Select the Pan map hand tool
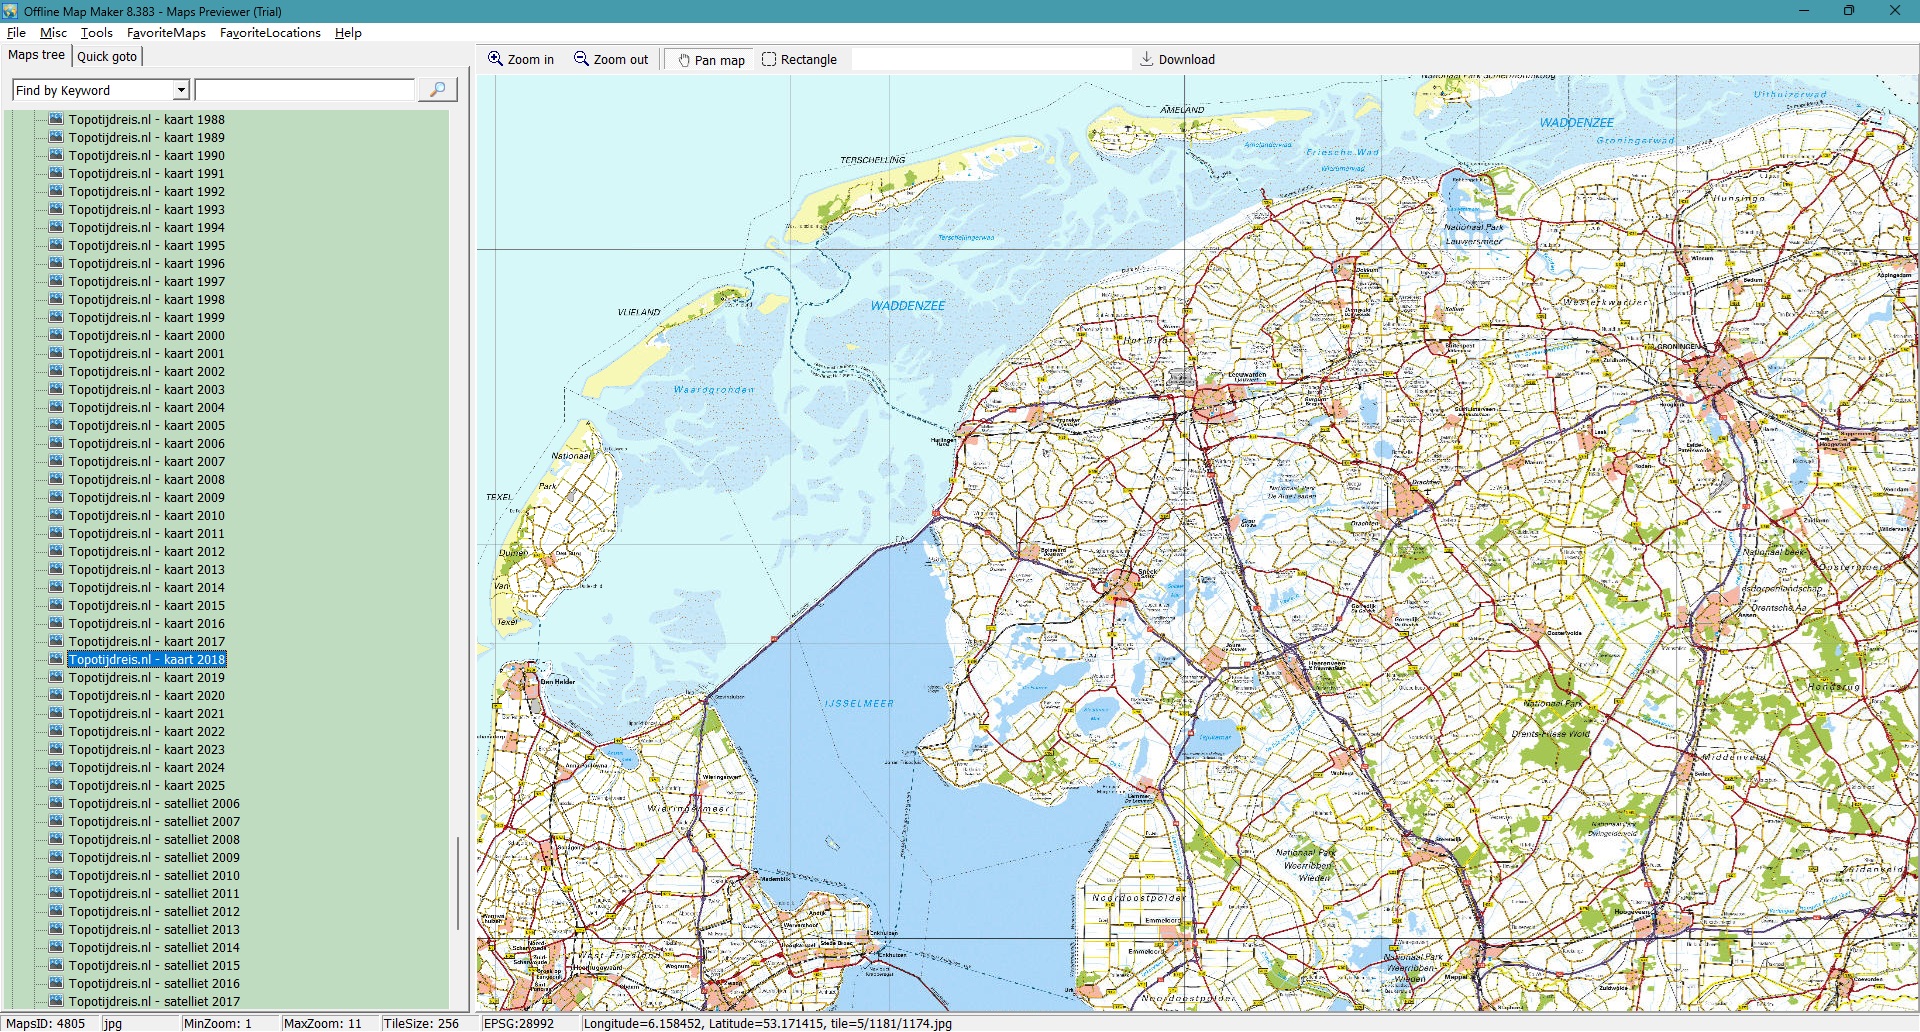Viewport: 1920px width, 1032px height. (684, 60)
